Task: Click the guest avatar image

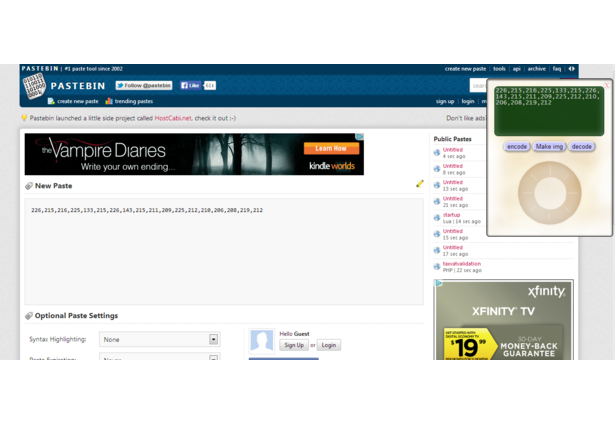Action: tap(262, 340)
